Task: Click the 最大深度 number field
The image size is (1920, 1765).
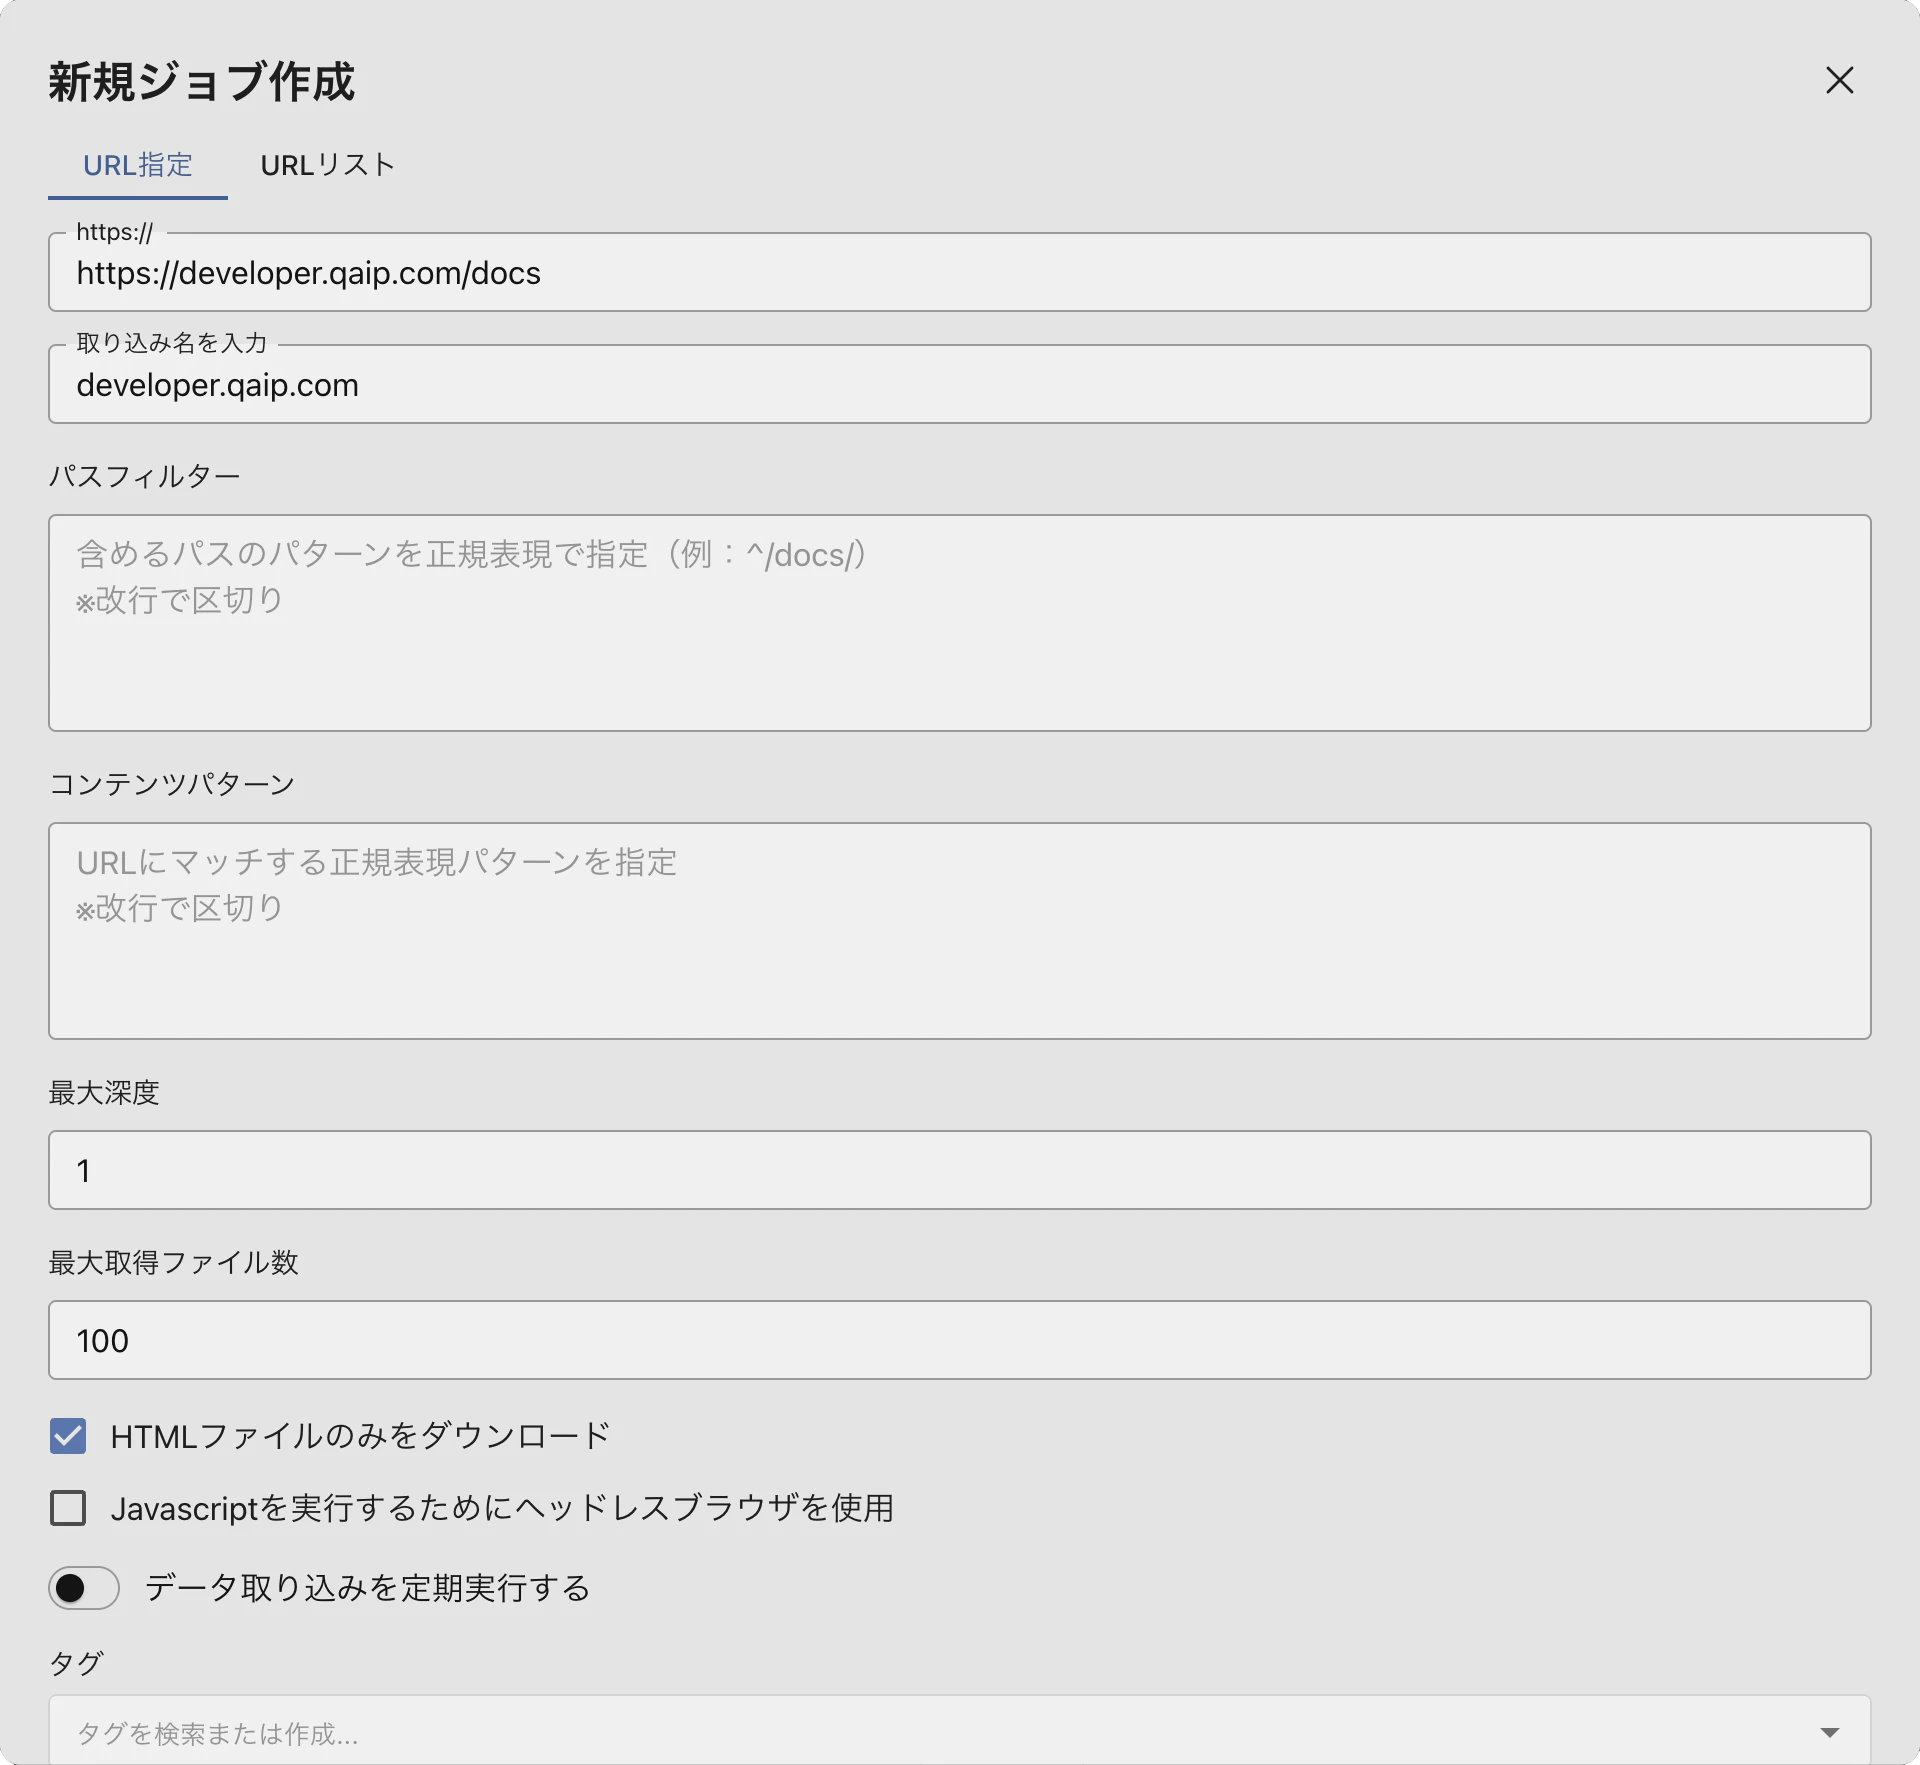Action: point(958,1170)
